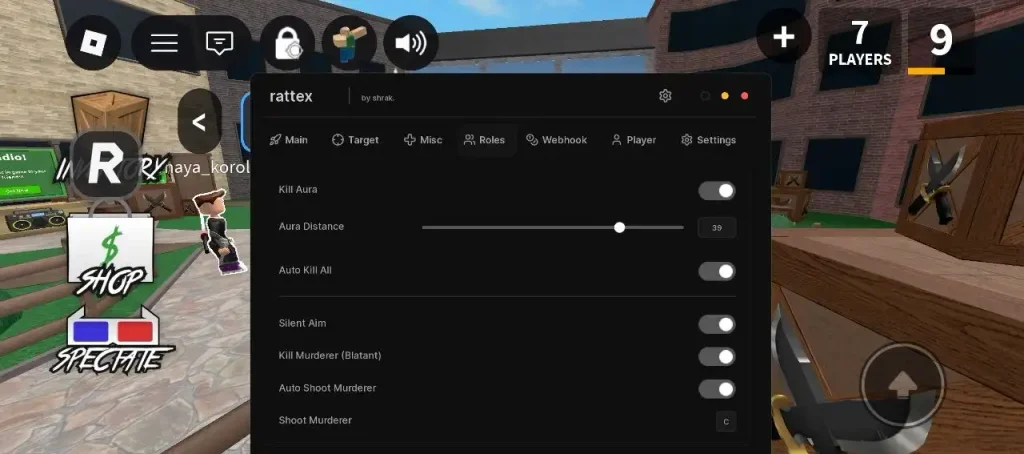
Task: Toggle Auto Kill All switch
Action: click(x=716, y=271)
